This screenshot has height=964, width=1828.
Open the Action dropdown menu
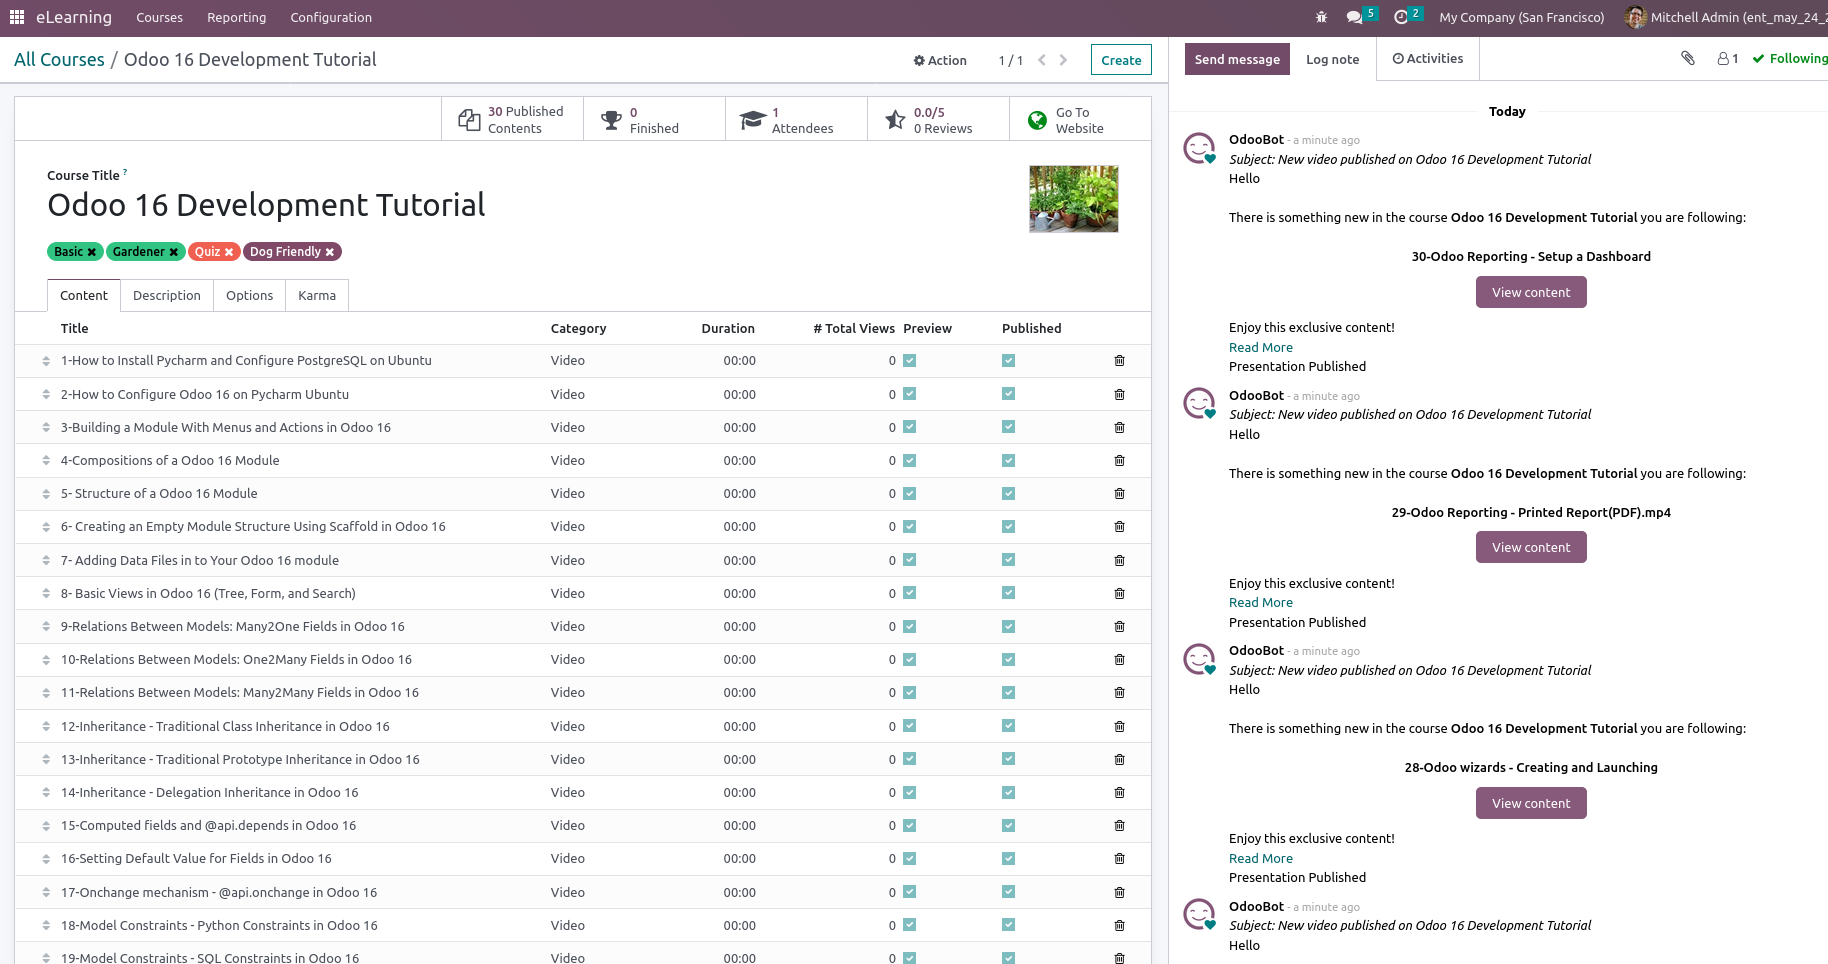(940, 60)
